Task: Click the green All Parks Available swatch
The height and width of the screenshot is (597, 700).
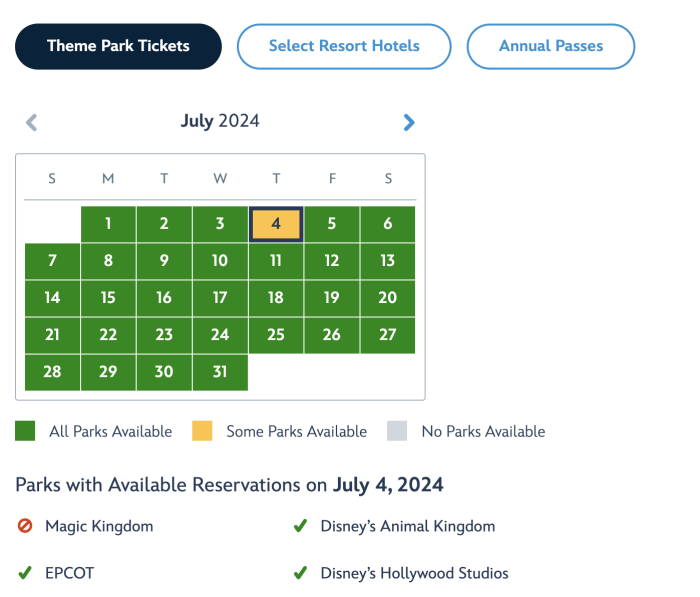Action: point(25,431)
